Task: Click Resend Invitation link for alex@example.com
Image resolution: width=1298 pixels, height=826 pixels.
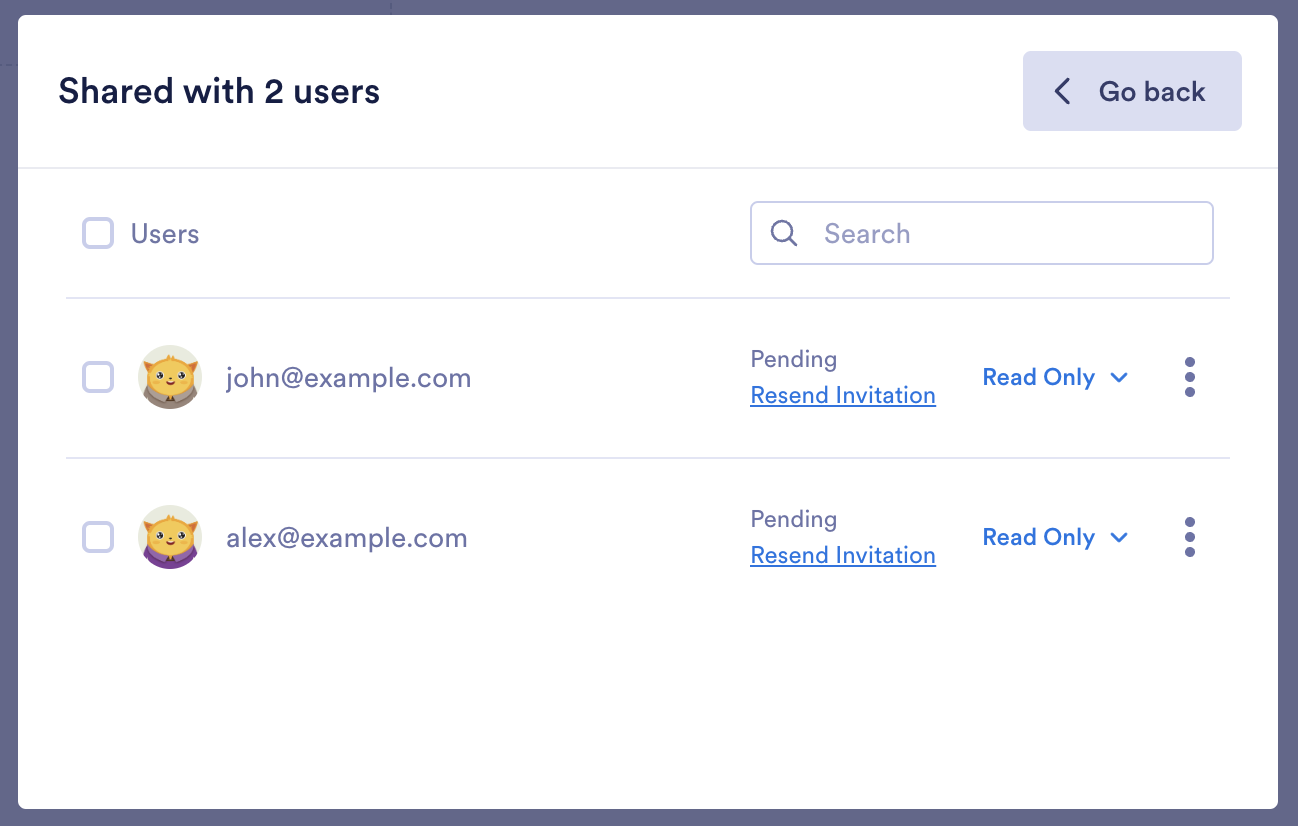Action: pyautogui.click(x=843, y=555)
